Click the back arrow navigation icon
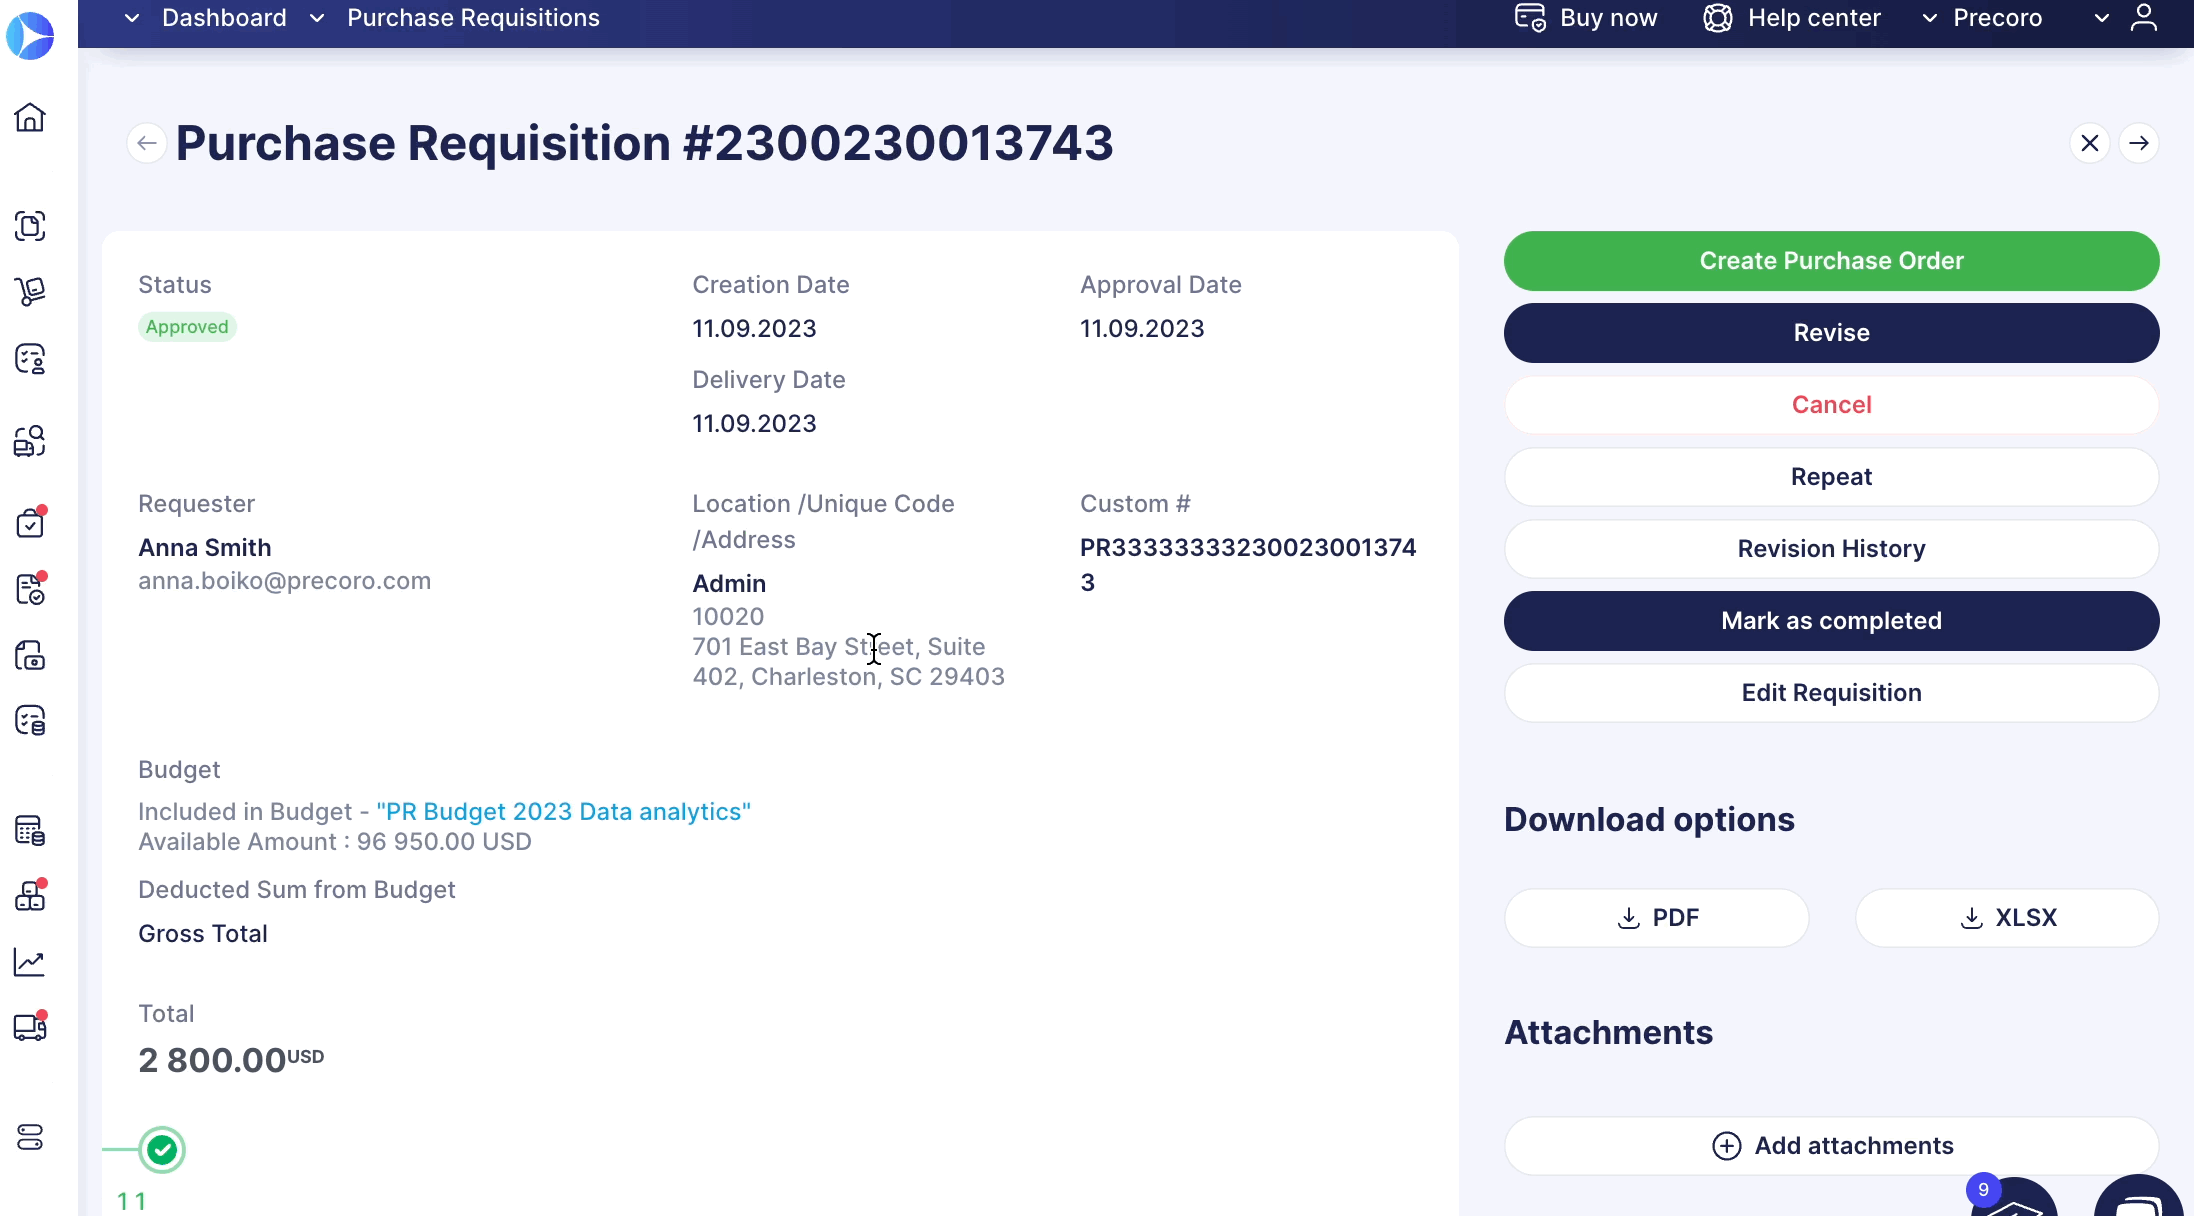2194x1216 pixels. point(147,142)
